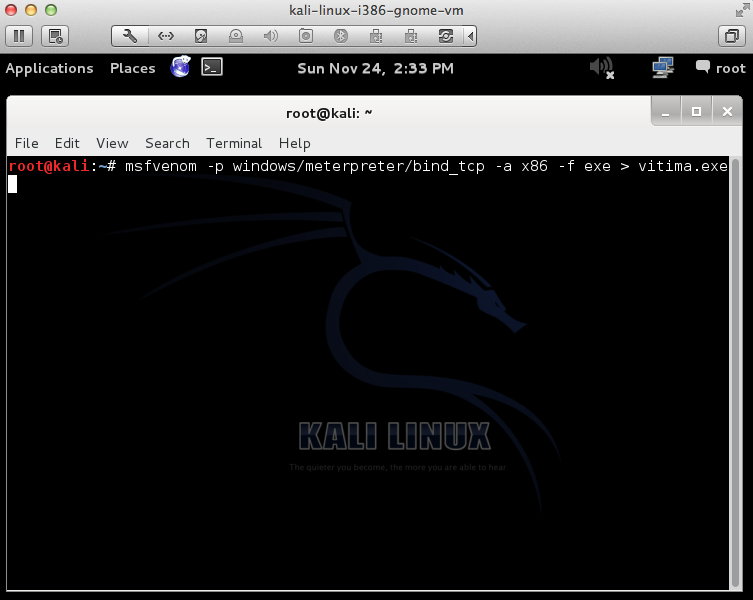
Task: Close the root@kali terminal window
Action: (727, 111)
